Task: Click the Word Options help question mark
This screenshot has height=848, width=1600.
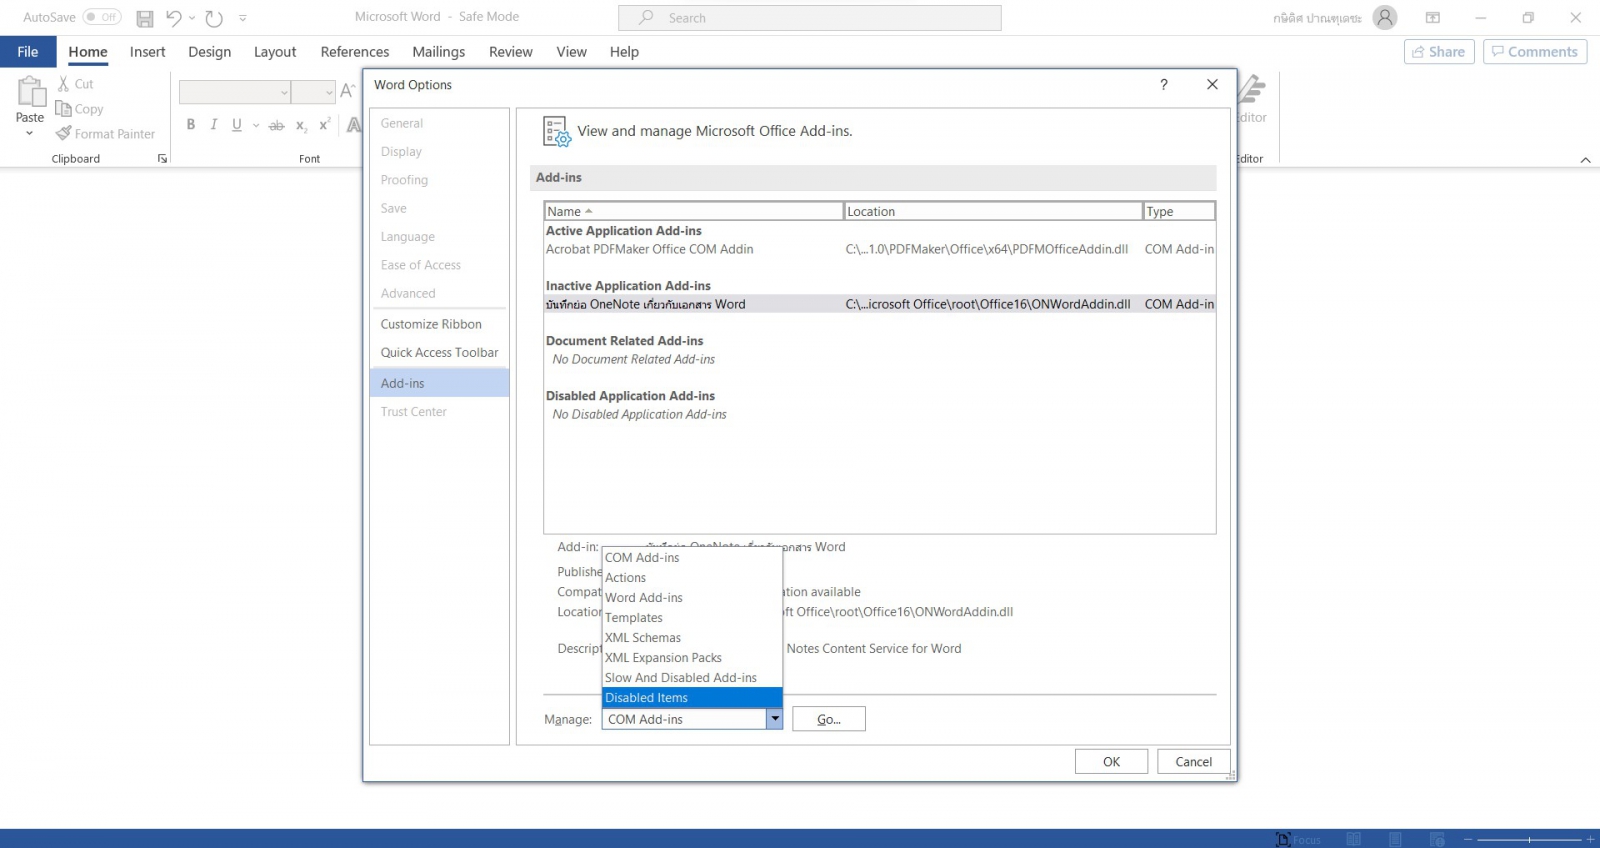Action: (x=1163, y=85)
